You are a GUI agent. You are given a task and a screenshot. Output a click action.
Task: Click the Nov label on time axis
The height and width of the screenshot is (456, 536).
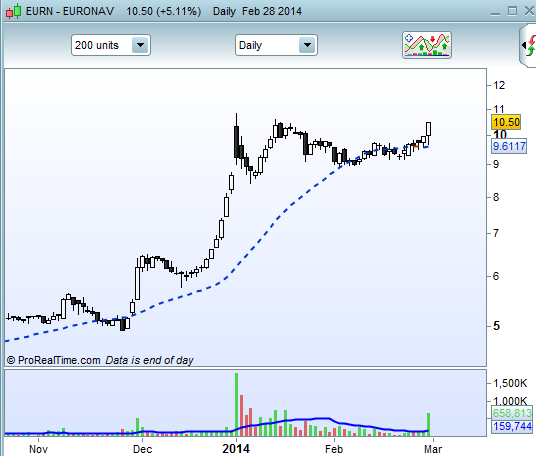tap(38, 449)
